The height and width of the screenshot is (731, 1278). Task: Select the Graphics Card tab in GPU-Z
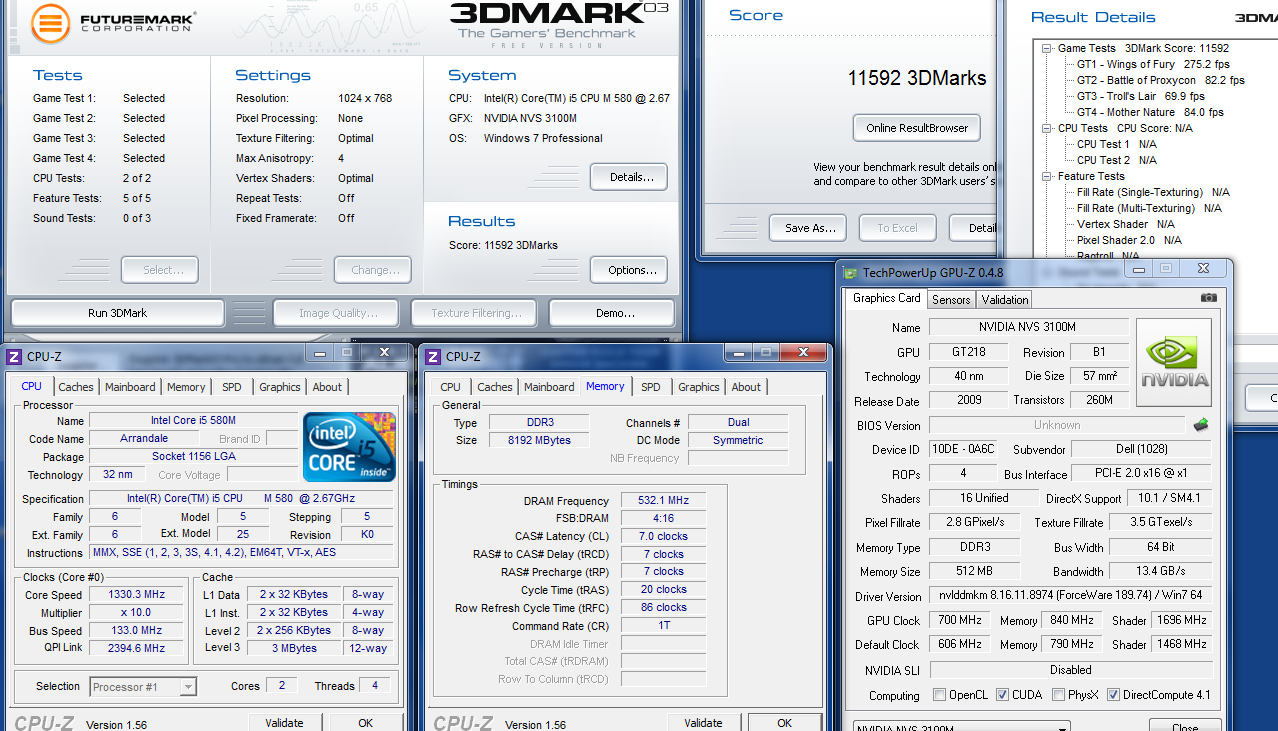click(x=886, y=298)
